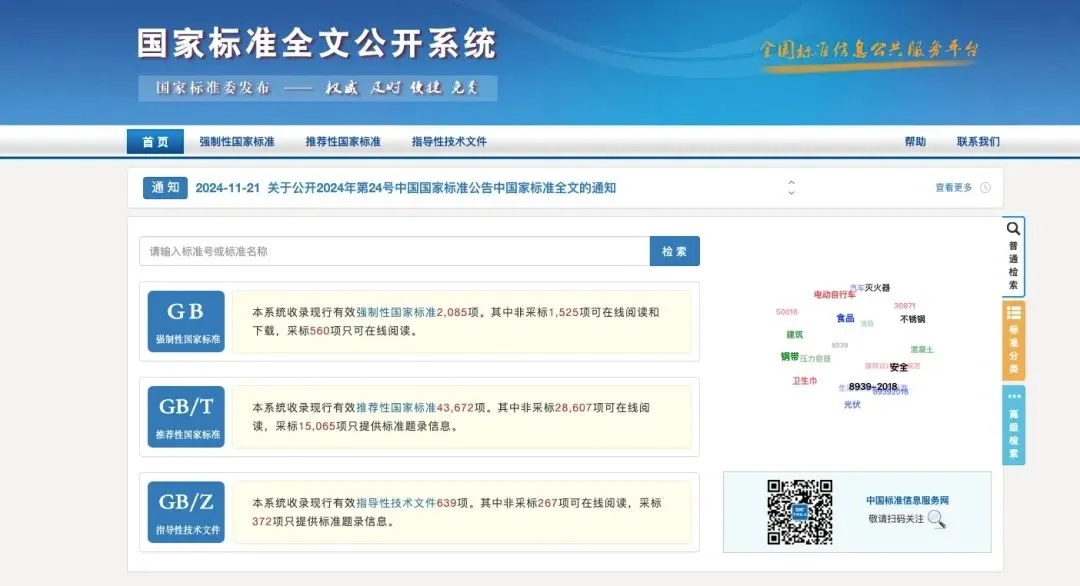Open the 指导性技术文件 navigation tab
This screenshot has height=586, width=1080.
[x=449, y=142]
